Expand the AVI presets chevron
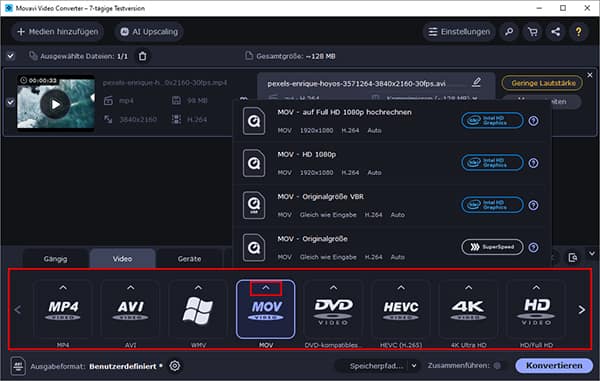 (130, 287)
